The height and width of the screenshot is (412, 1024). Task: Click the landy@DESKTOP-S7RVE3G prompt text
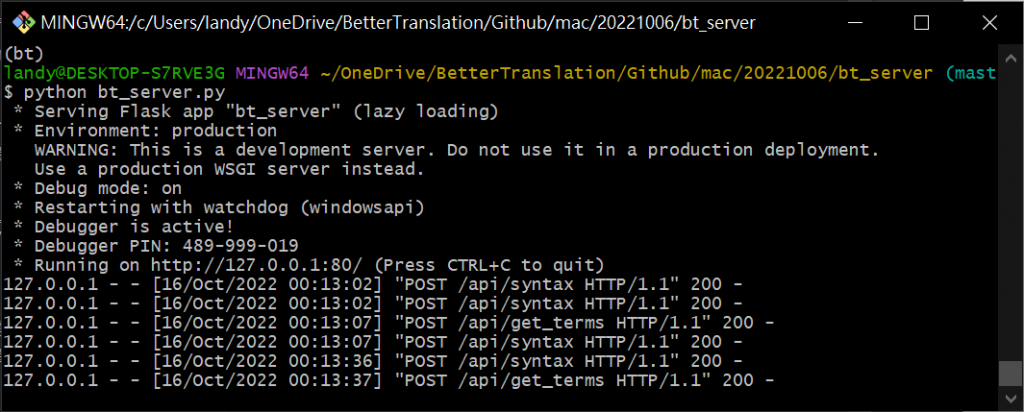click(x=115, y=73)
